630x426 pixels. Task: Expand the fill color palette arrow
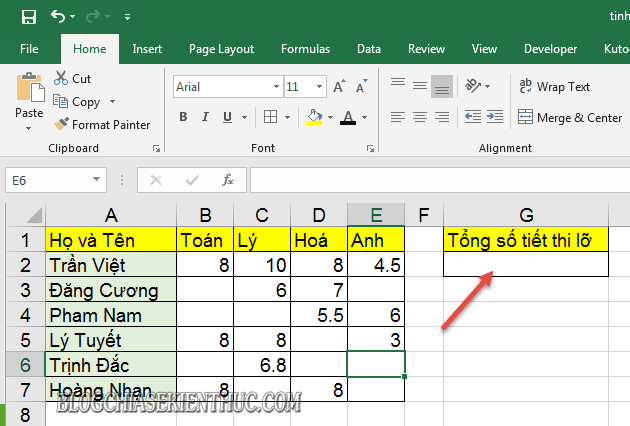pos(330,117)
